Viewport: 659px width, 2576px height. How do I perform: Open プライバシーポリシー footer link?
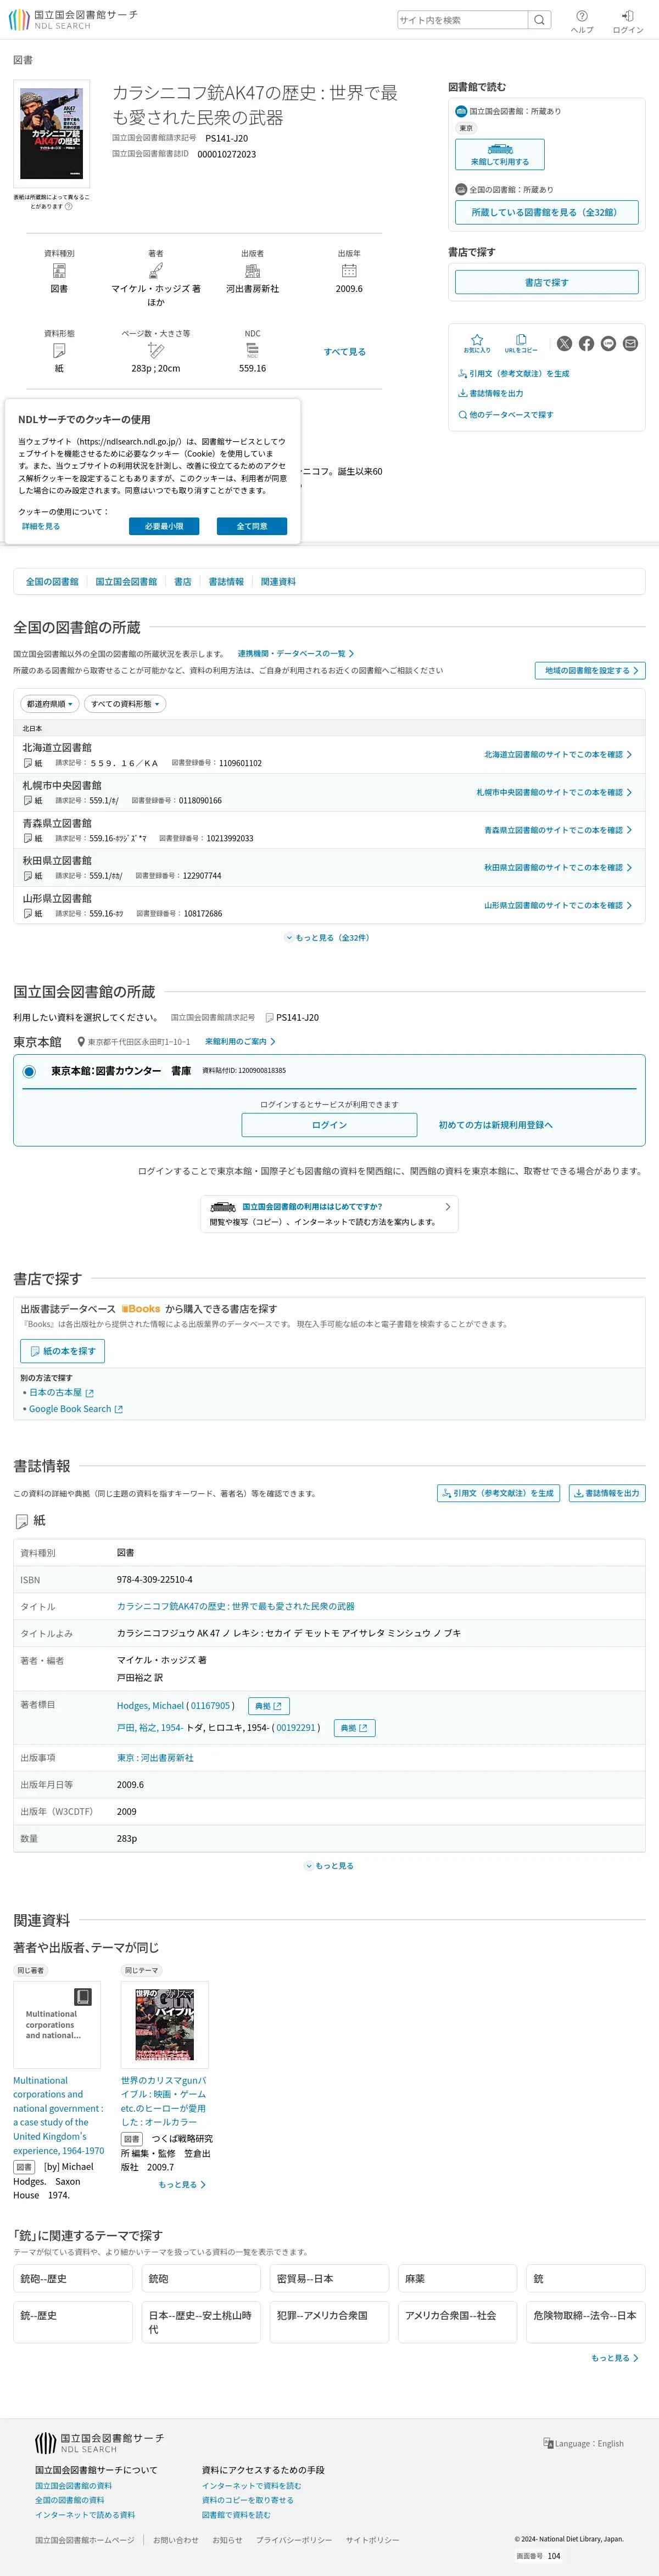(294, 2540)
